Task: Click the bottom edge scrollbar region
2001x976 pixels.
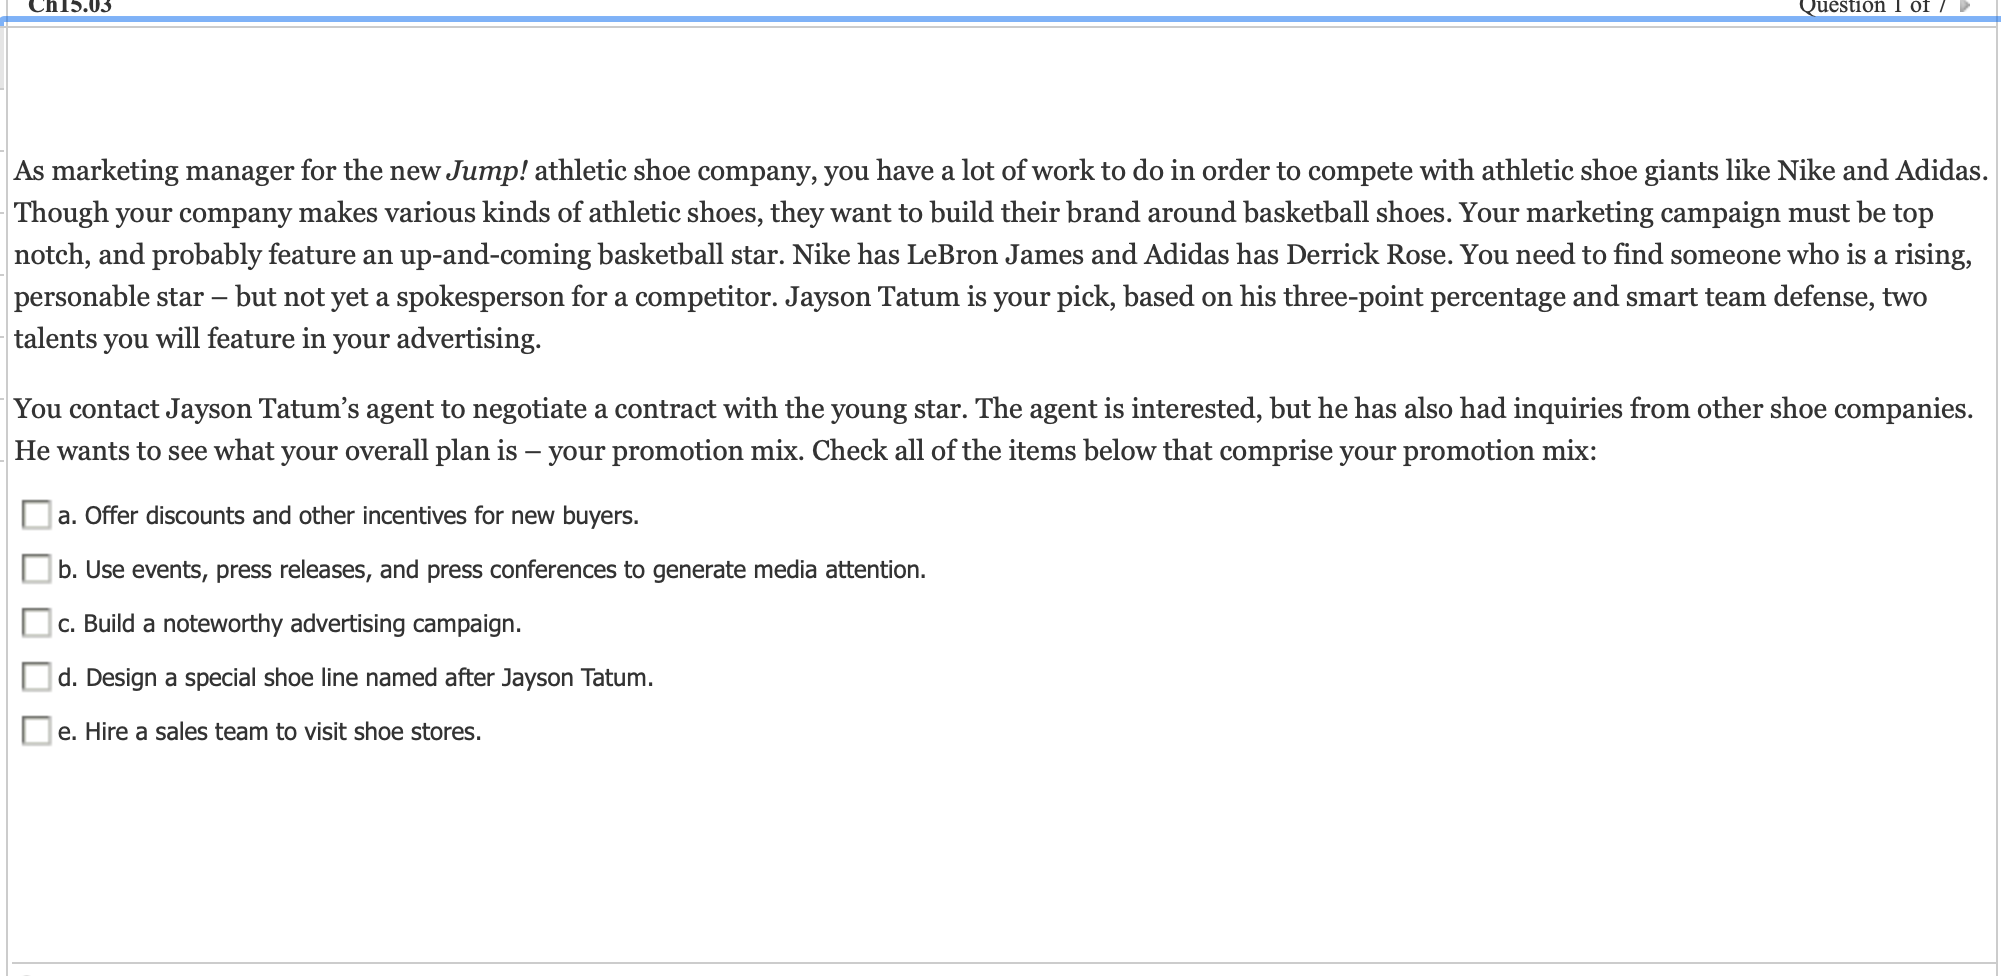Action: (x=1000, y=970)
